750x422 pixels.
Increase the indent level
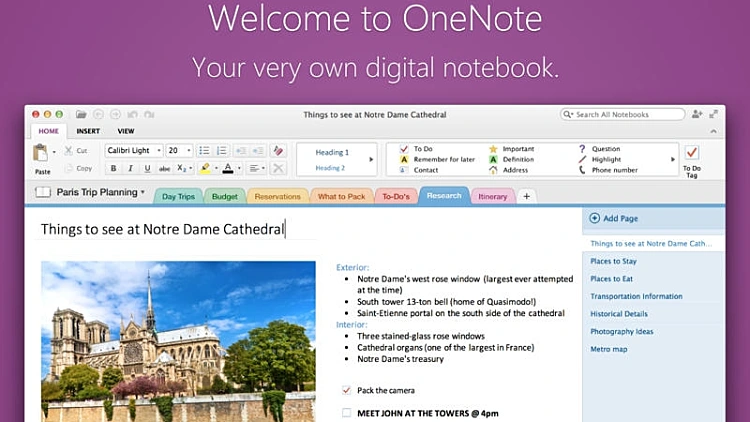coord(258,151)
